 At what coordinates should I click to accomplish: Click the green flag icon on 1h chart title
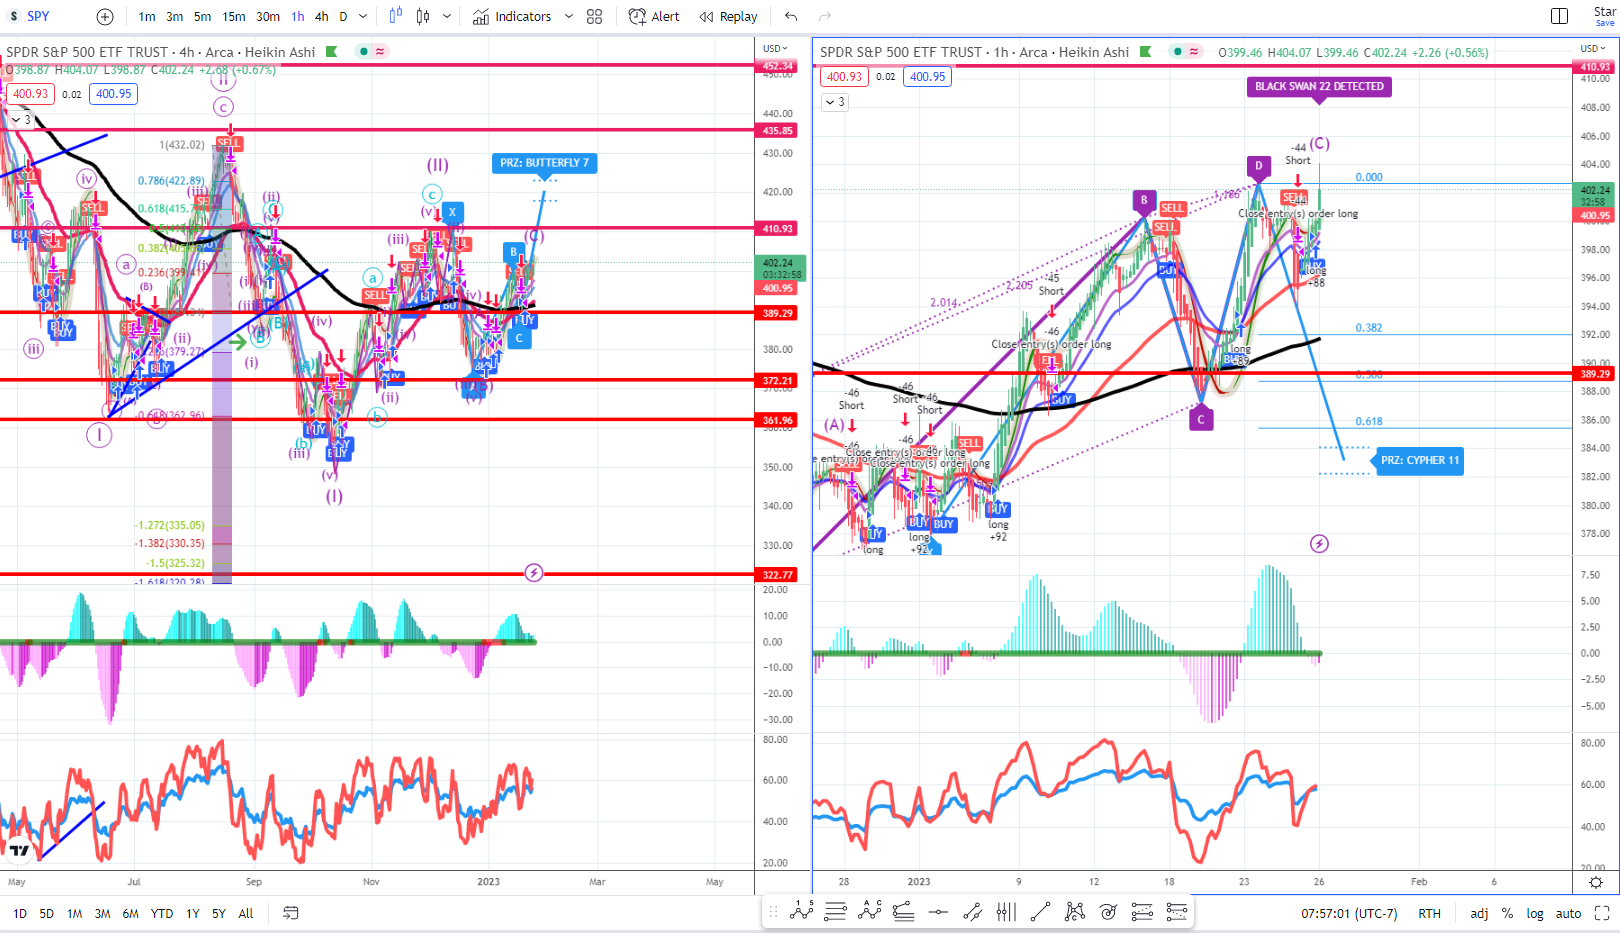coord(1146,52)
